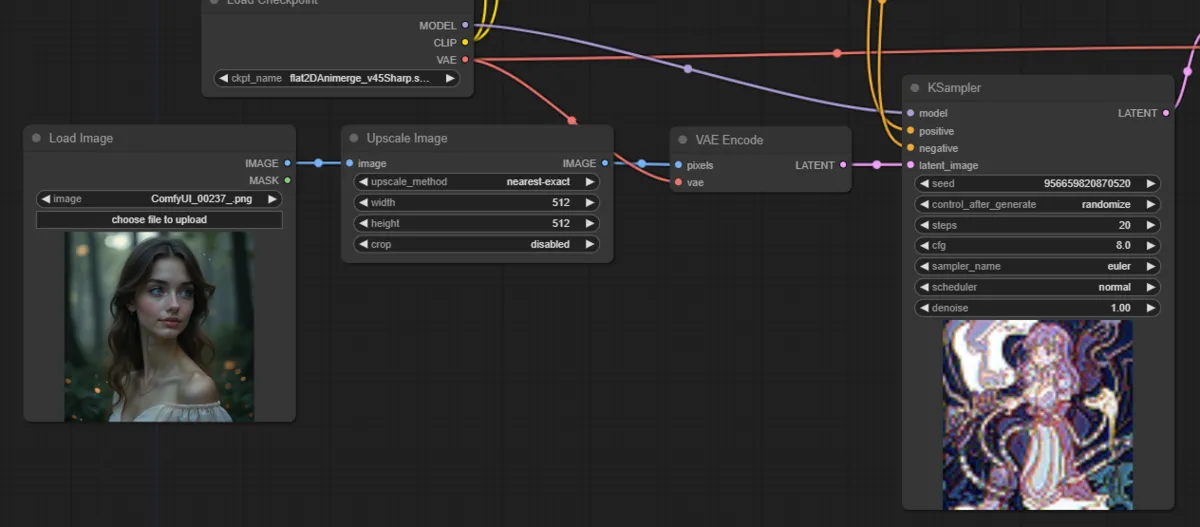This screenshot has height=527, width=1200.
Task: Click the CLIP output socket on Load Checkpoint
Action: [465, 42]
